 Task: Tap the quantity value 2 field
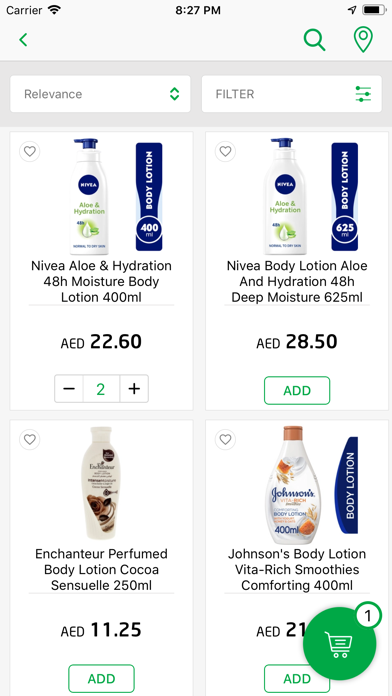click(101, 389)
